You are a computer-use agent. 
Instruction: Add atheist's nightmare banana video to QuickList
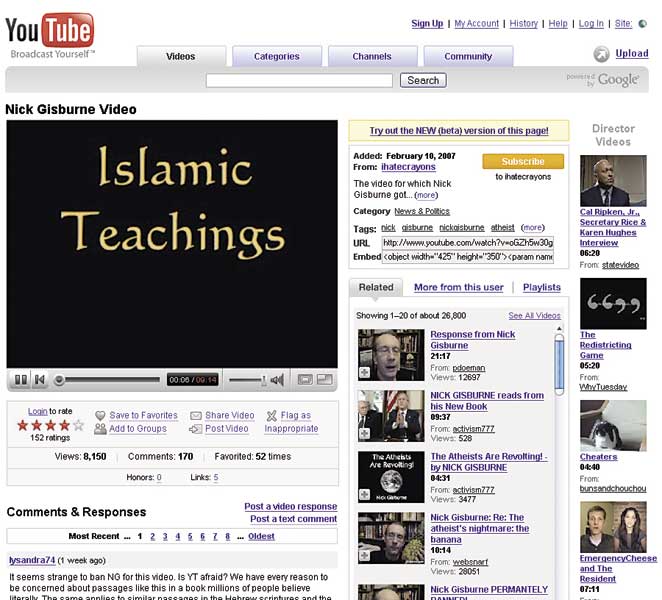pos(364,556)
